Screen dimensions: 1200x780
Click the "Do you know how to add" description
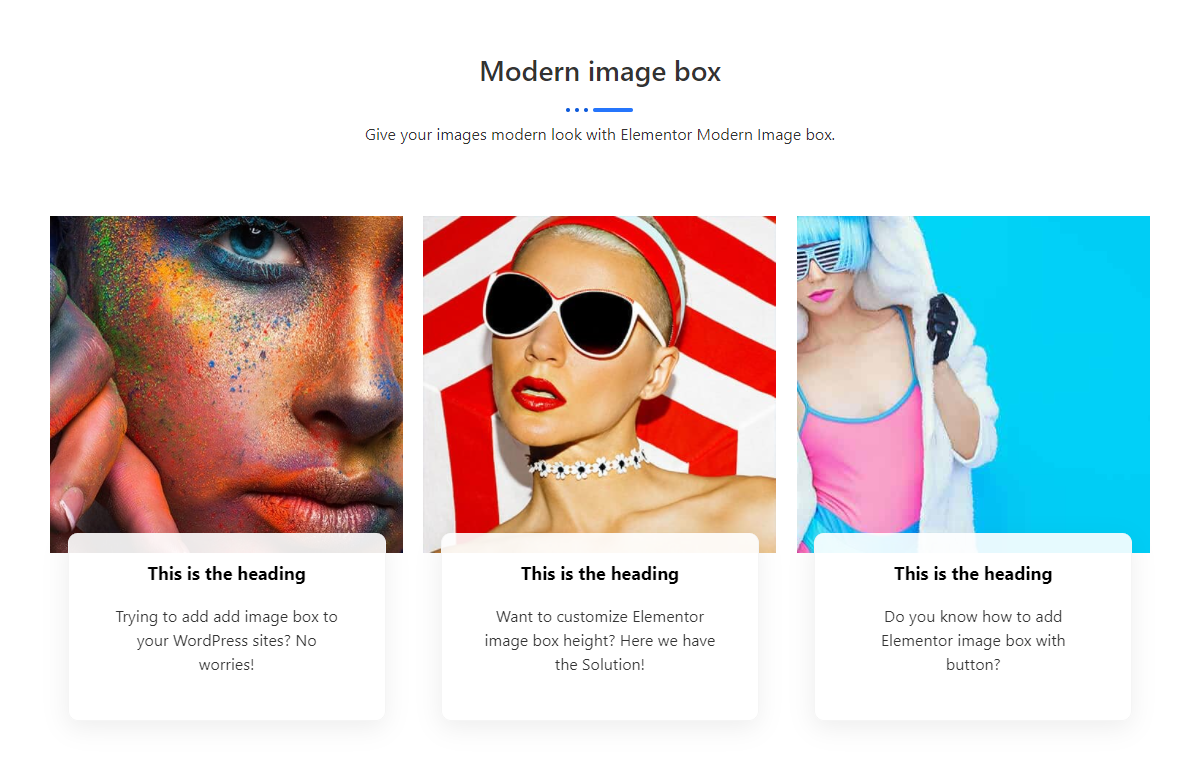(x=972, y=640)
